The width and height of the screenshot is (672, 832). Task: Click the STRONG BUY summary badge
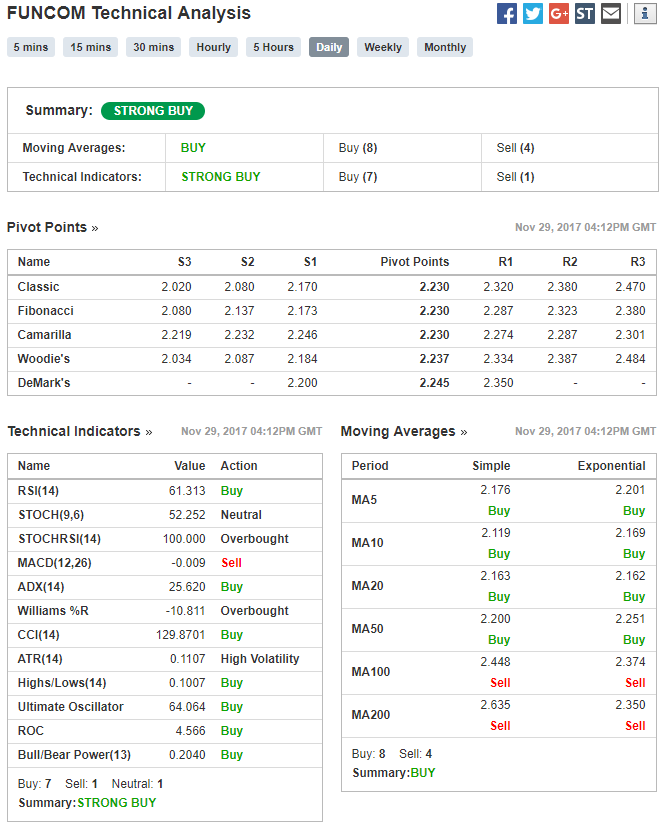153,111
